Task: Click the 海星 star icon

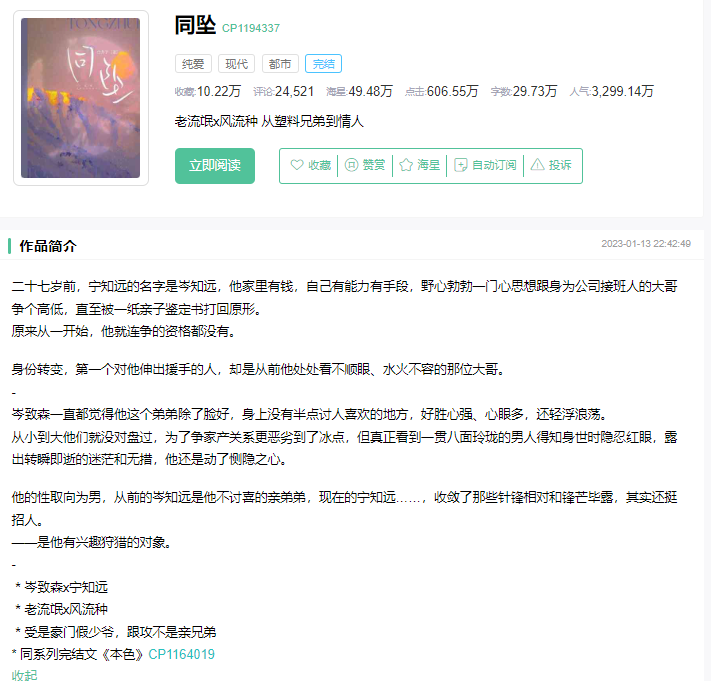Action: [x=406, y=165]
